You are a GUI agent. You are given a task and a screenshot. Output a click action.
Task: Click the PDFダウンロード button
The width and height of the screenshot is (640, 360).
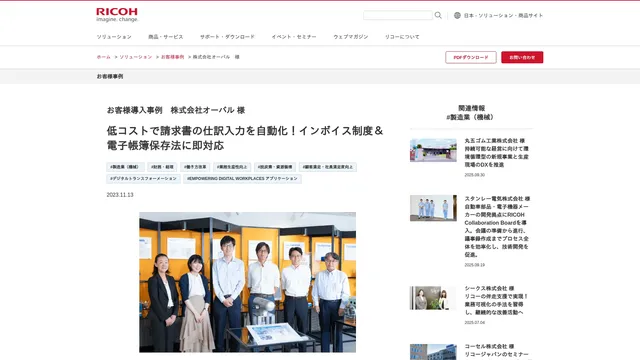pyautogui.click(x=471, y=57)
